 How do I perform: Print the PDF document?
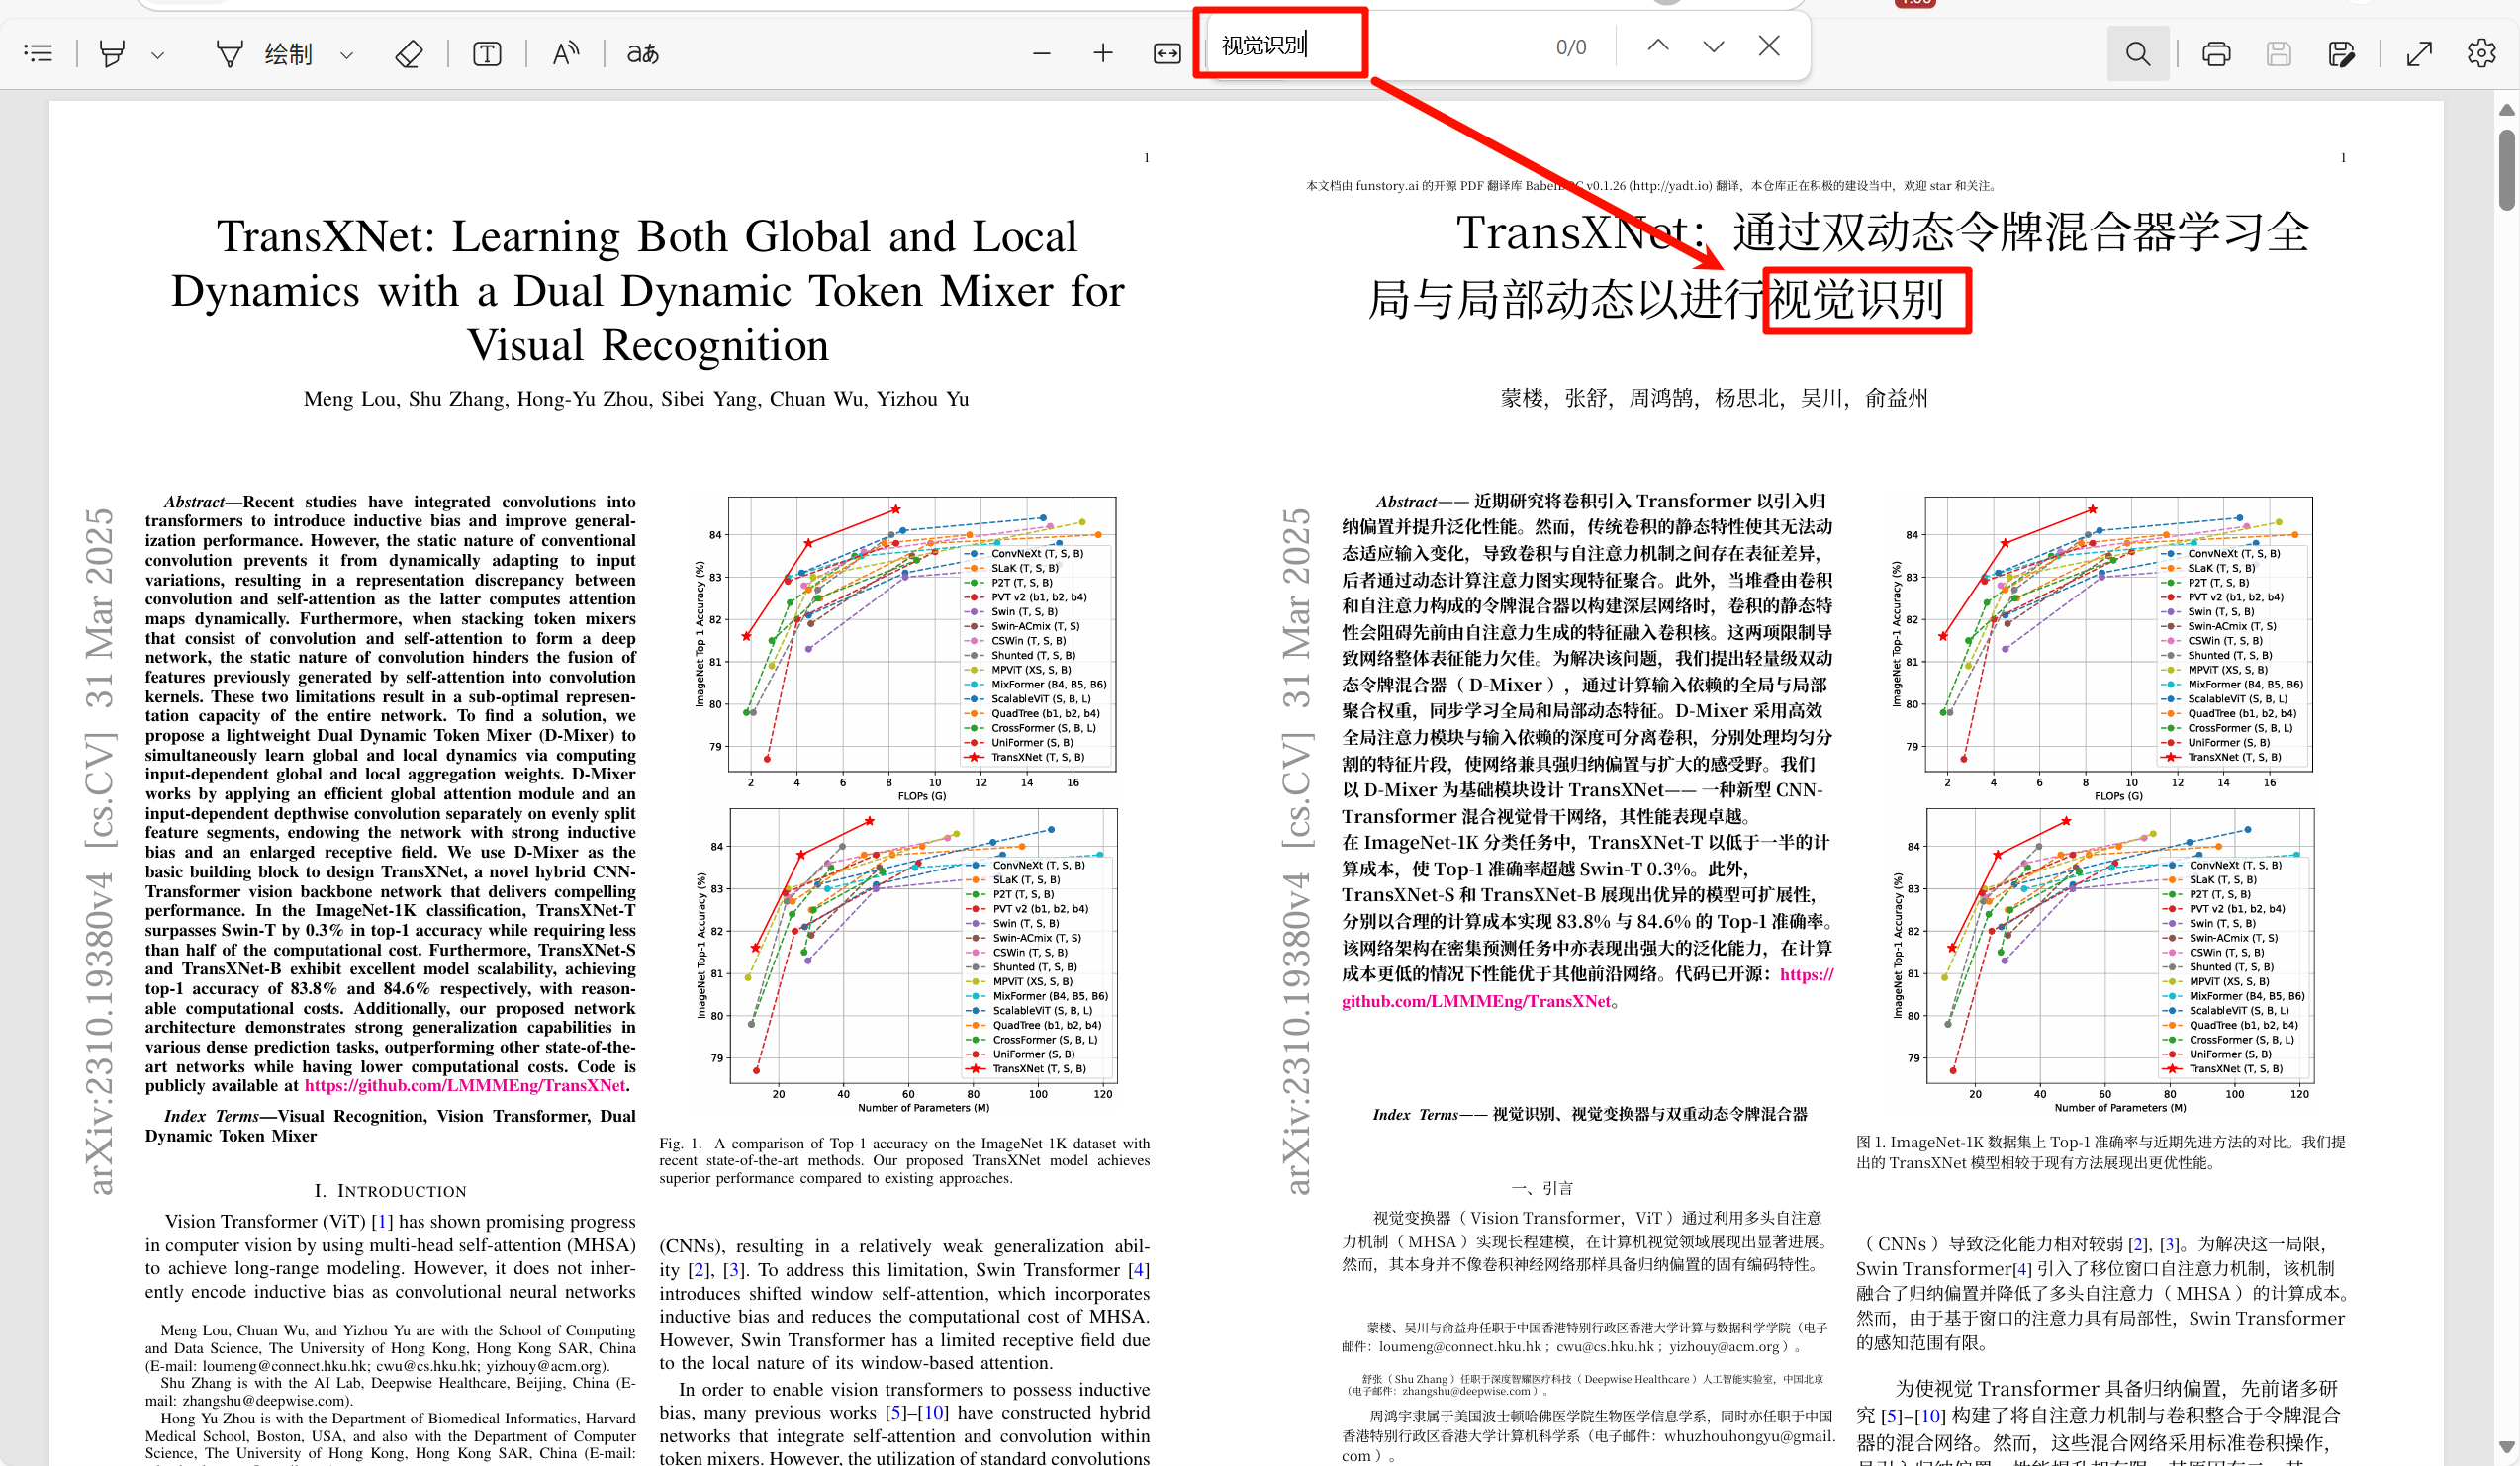coord(2216,53)
